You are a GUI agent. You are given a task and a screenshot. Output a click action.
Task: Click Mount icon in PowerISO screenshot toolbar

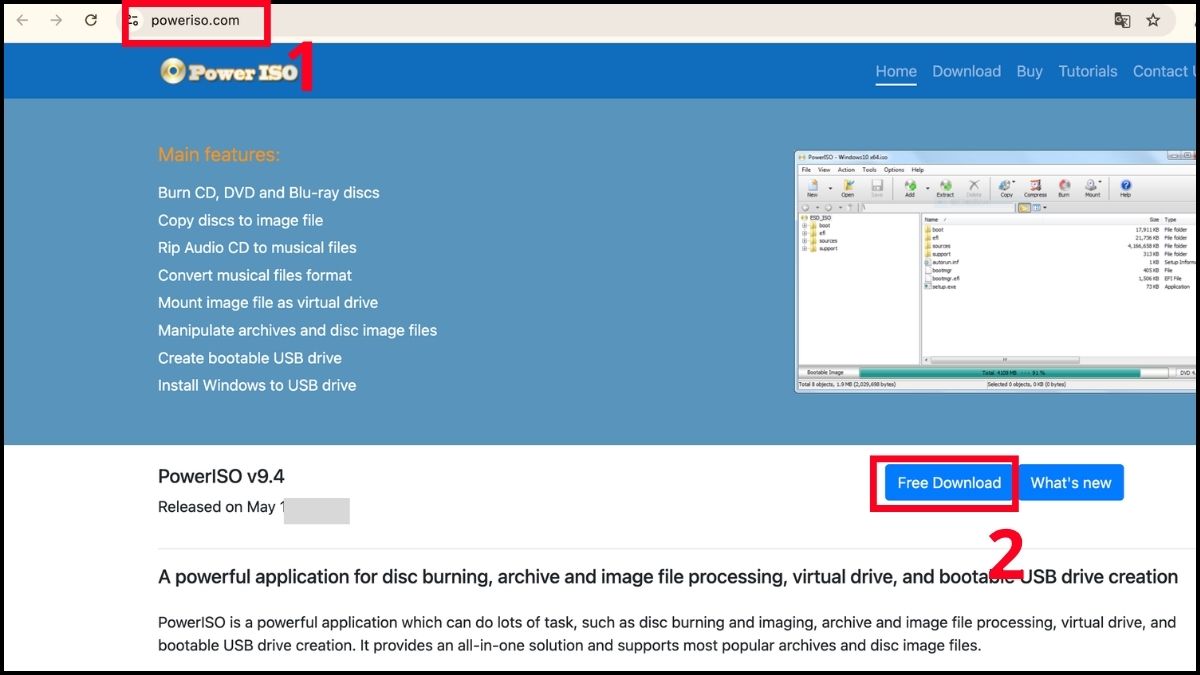point(1093,188)
